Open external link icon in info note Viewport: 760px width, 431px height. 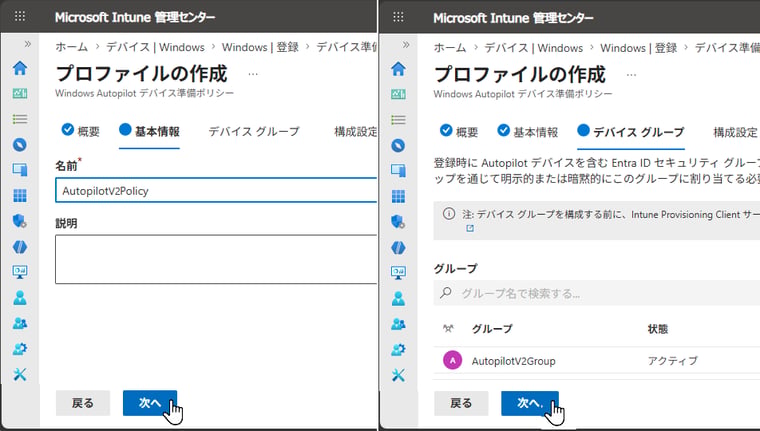(x=470, y=228)
